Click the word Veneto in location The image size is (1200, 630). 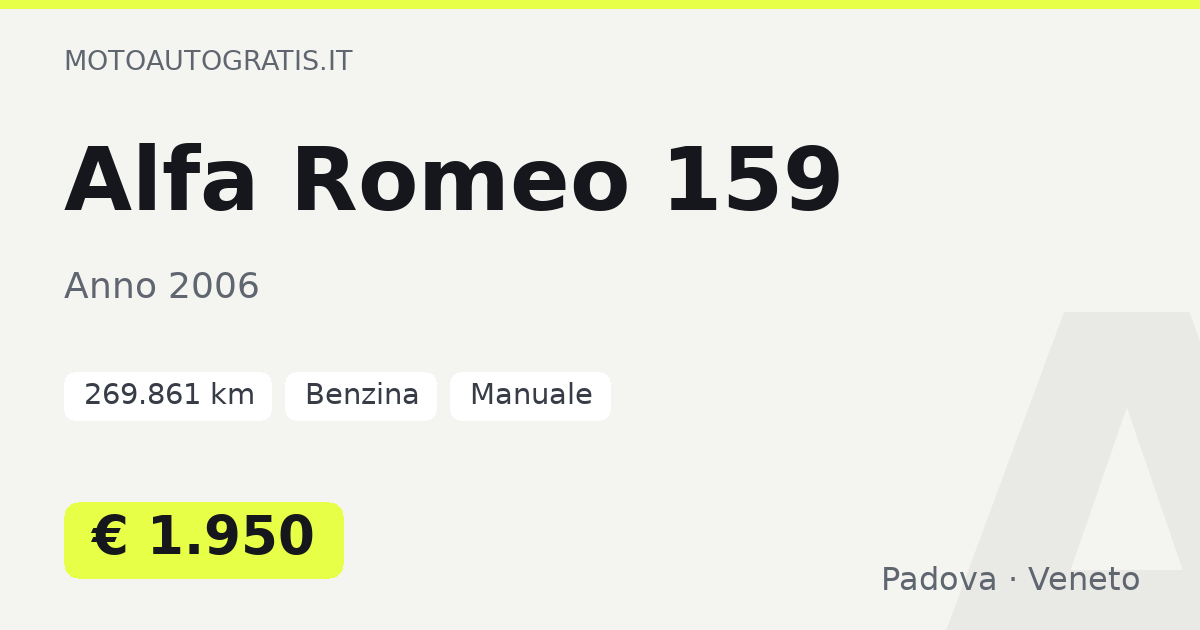[x=1084, y=580]
